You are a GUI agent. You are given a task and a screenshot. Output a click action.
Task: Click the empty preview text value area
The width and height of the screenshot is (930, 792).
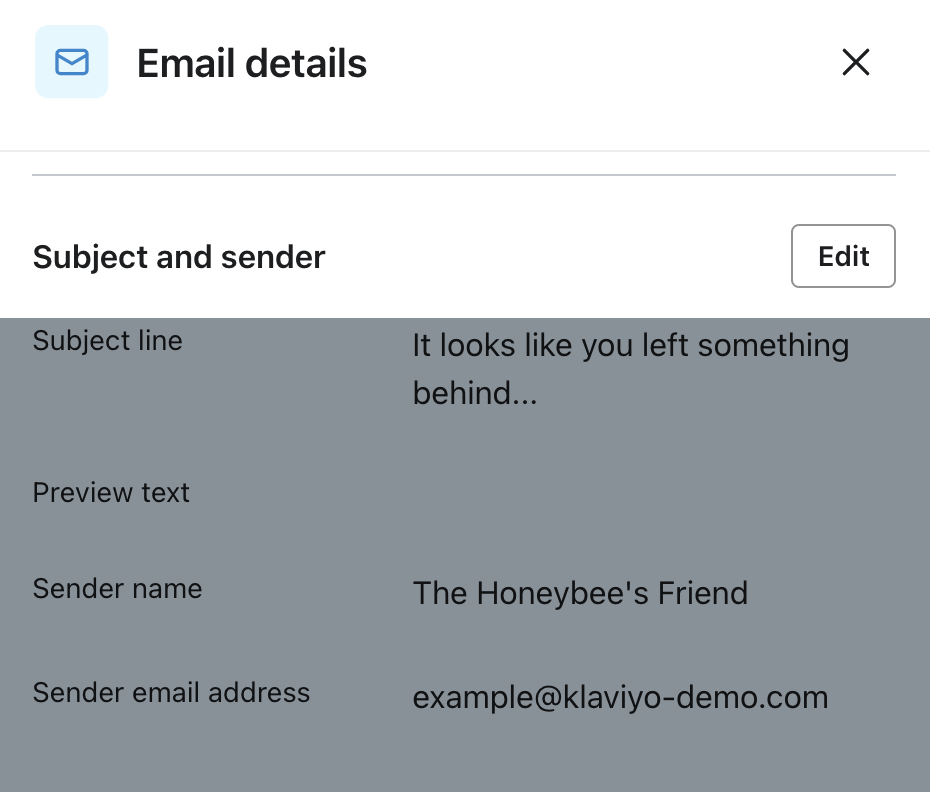[x=630, y=493]
